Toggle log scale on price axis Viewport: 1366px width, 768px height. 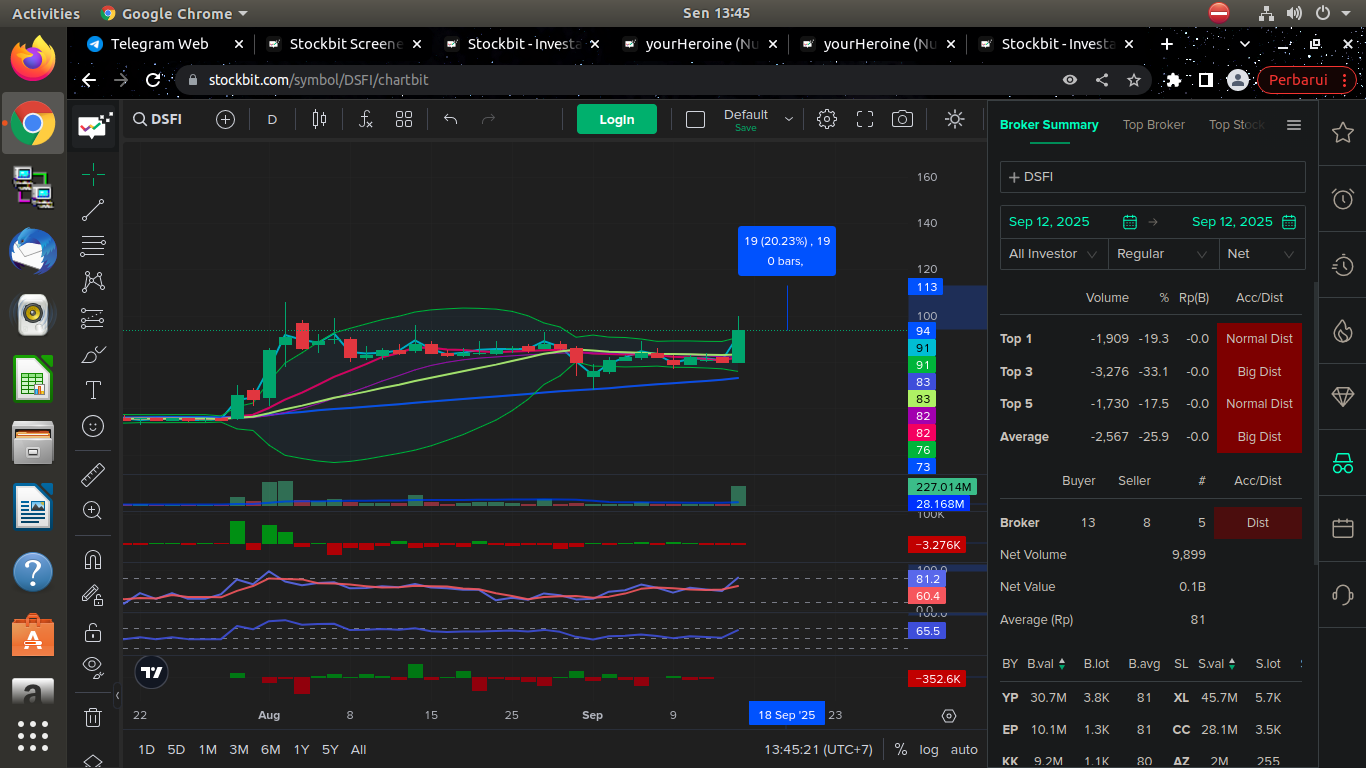[929, 749]
